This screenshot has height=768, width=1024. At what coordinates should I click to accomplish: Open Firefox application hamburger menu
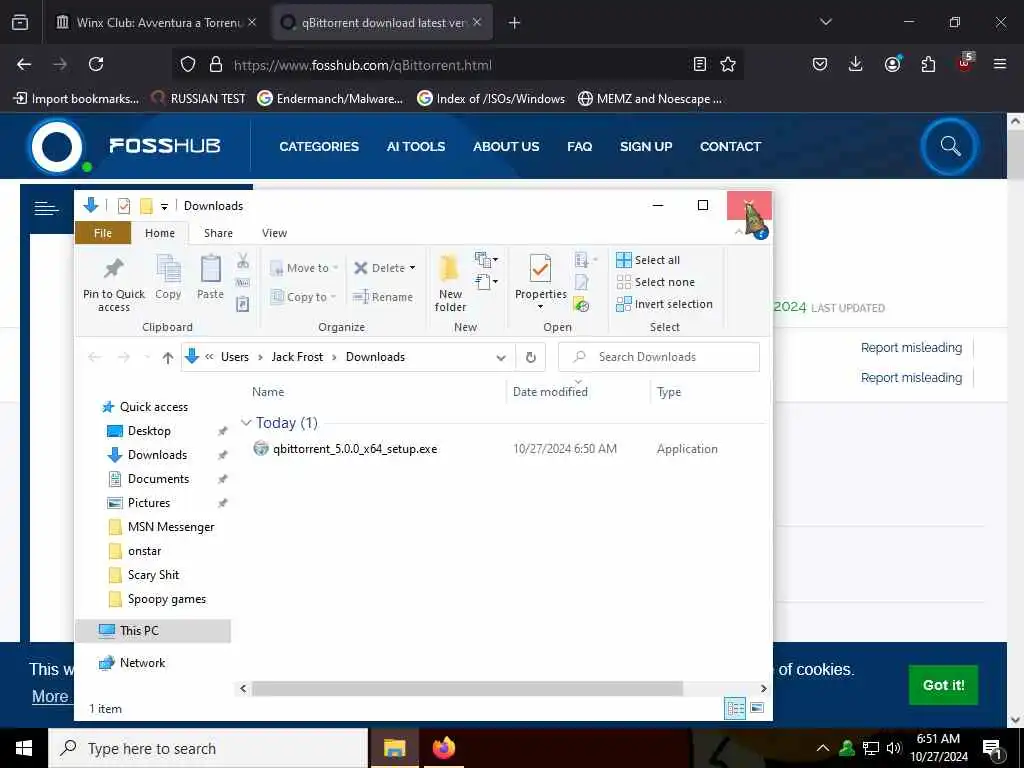coord(1000,64)
